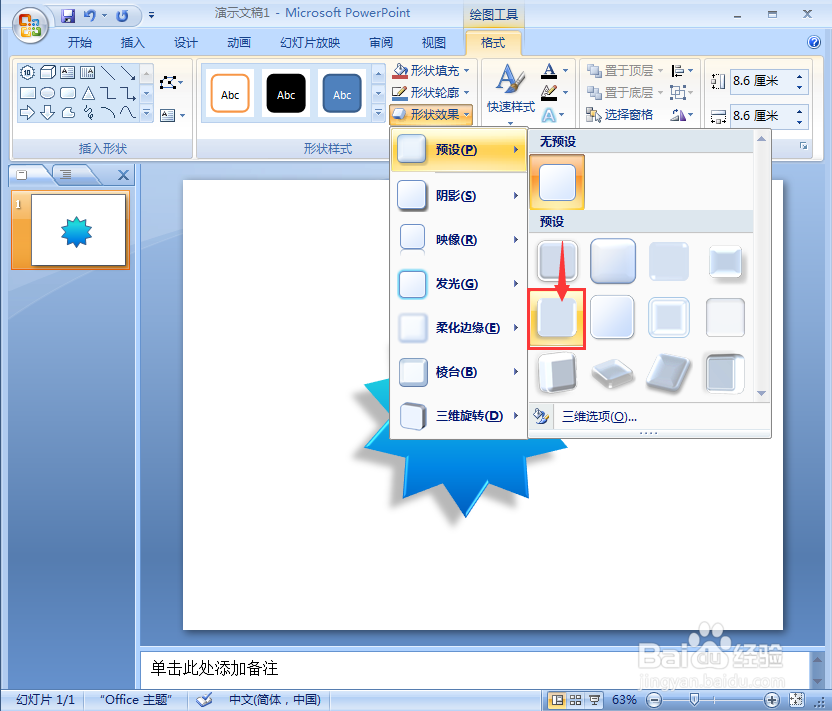
Task: Switch to the 视图 tab
Action: coord(434,42)
